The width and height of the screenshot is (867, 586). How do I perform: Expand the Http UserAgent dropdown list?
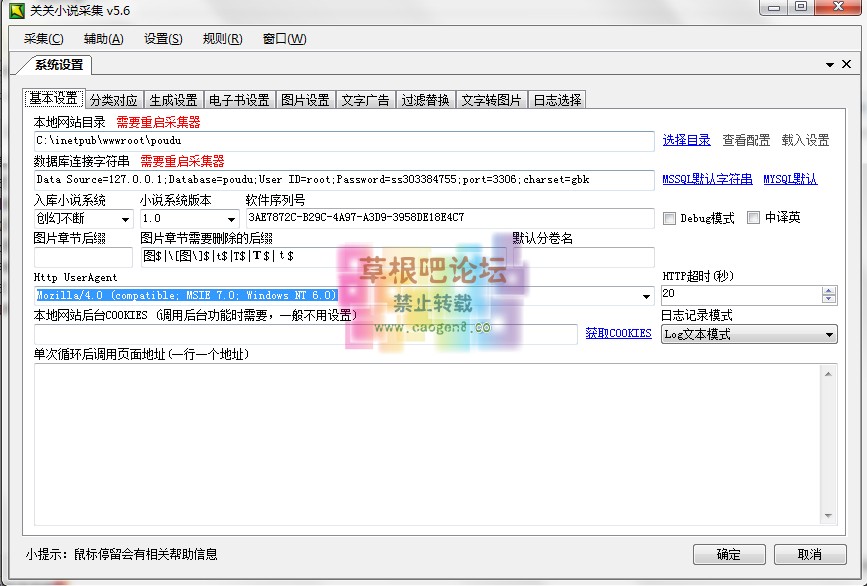coord(647,296)
